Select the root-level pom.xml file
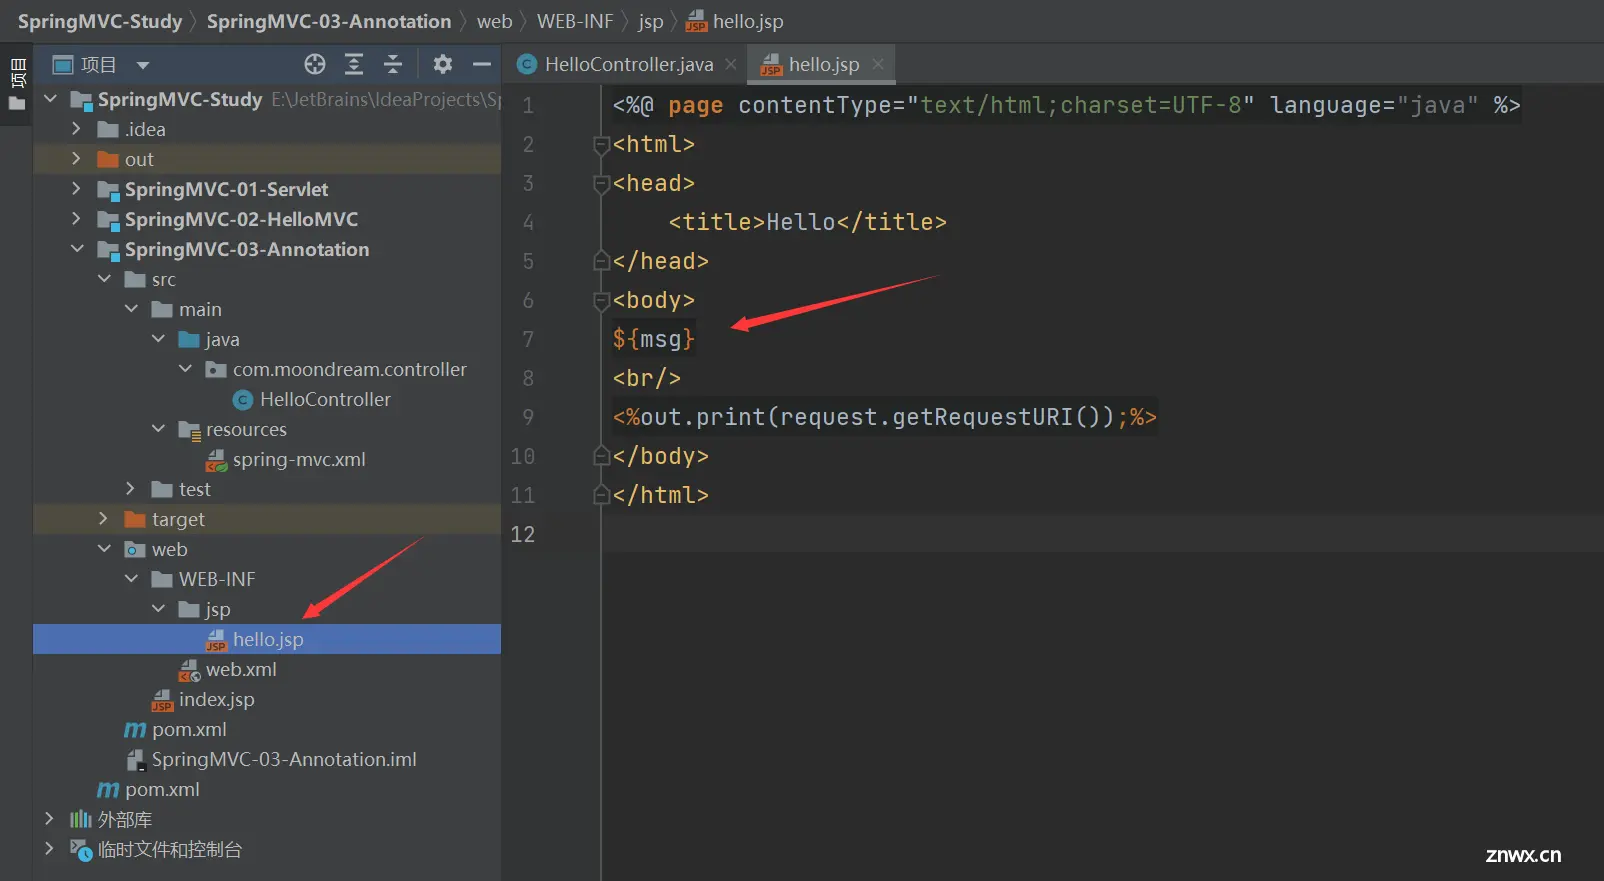This screenshot has height=881, width=1604. coord(162,790)
